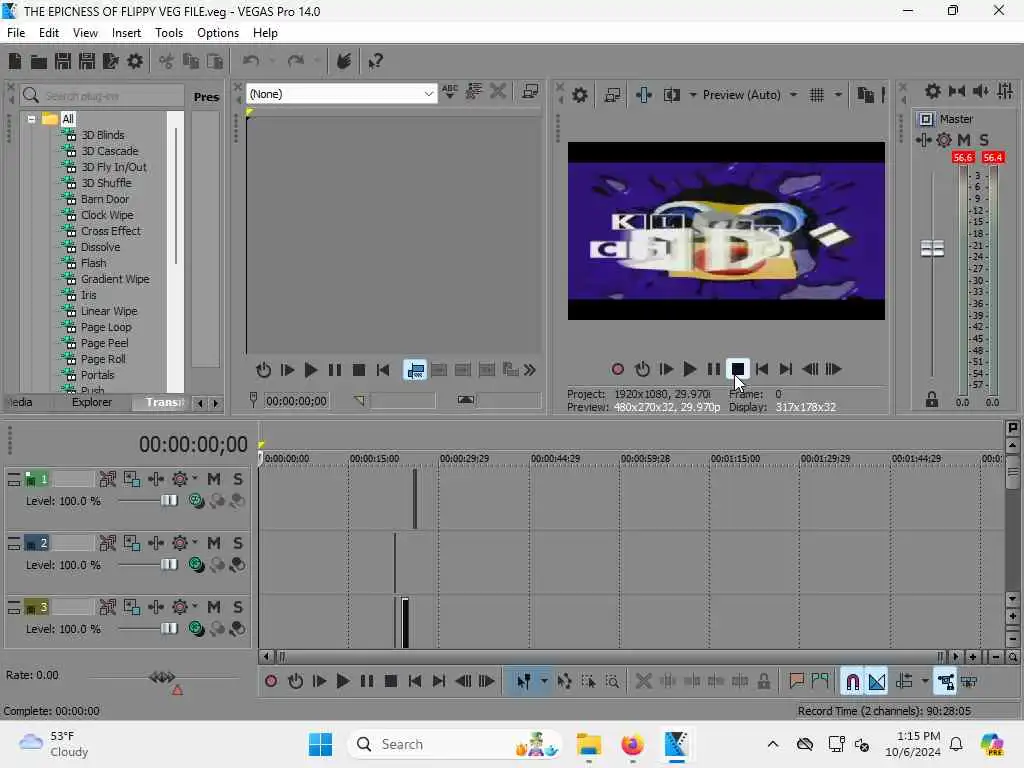Select the 3D Blinds transition
Screen dimensions: 1024x768
pyautogui.click(x=103, y=135)
